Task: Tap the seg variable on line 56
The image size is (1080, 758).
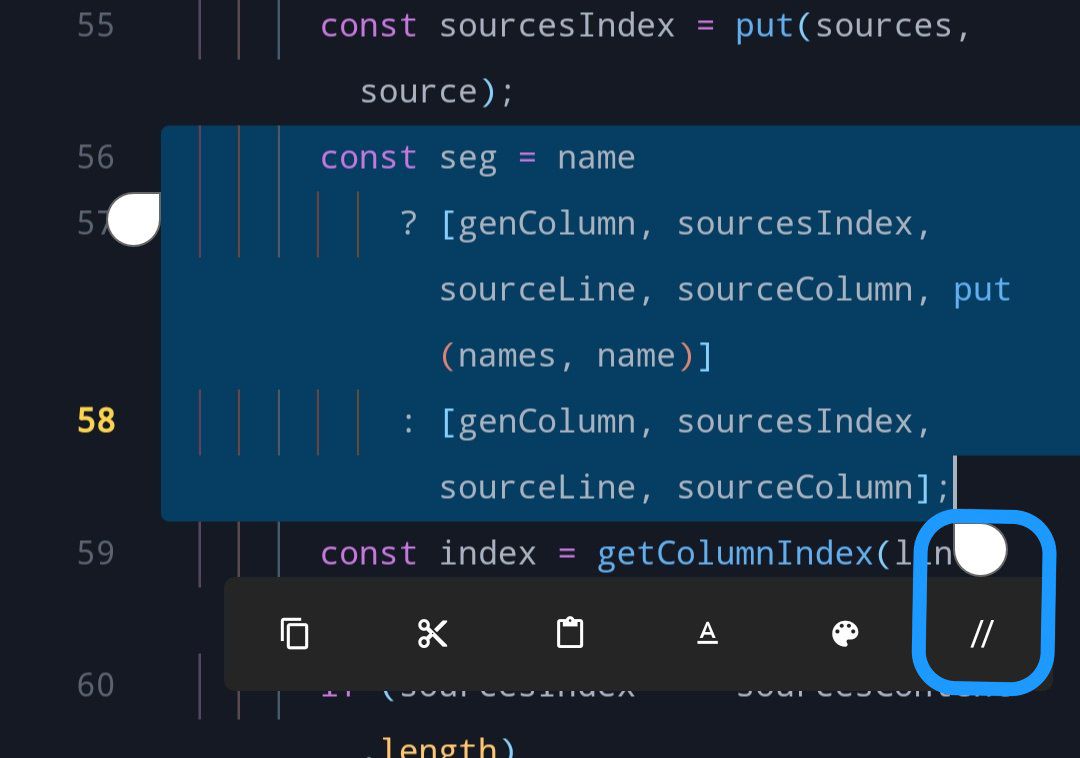Action: coord(470,156)
